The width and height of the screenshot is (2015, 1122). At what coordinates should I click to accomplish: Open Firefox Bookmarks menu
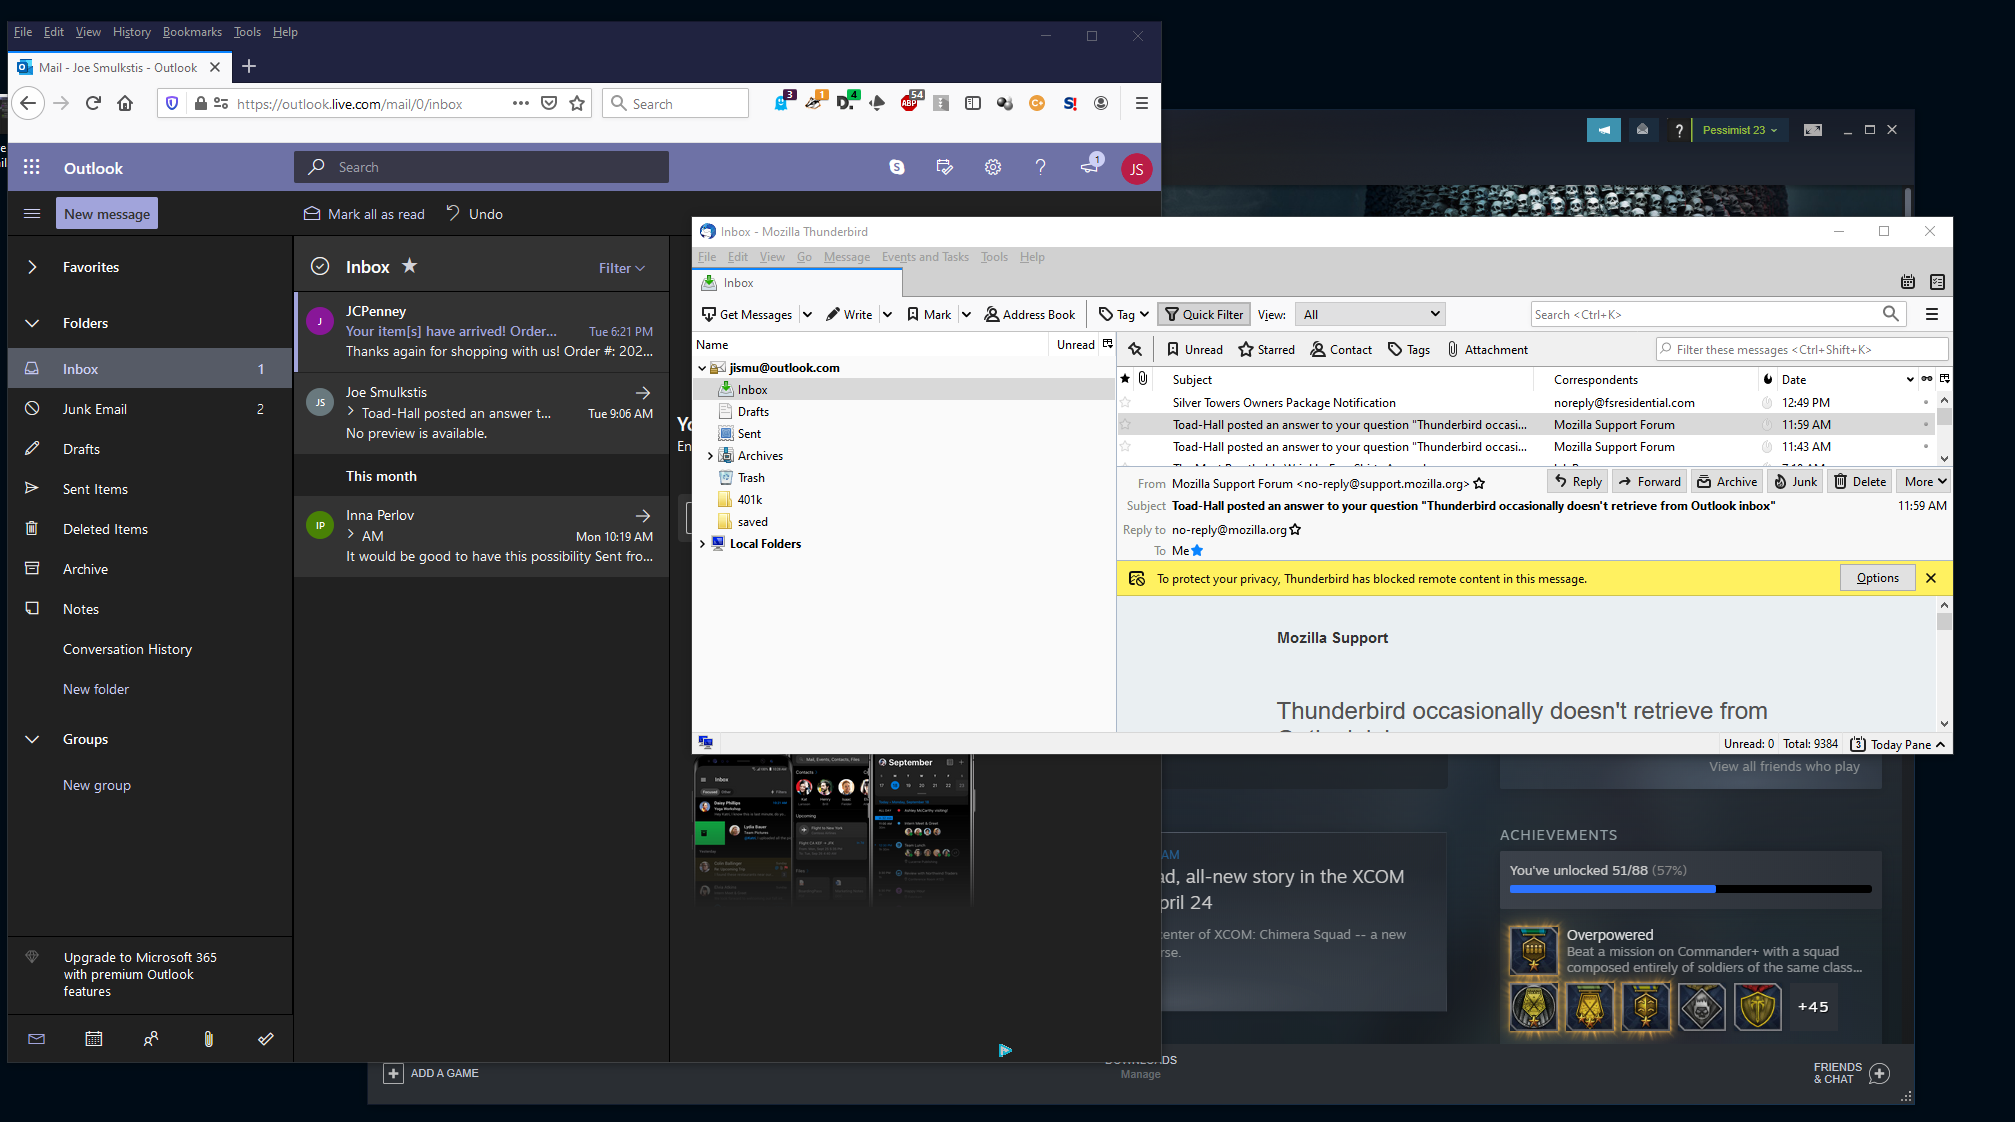pos(192,32)
